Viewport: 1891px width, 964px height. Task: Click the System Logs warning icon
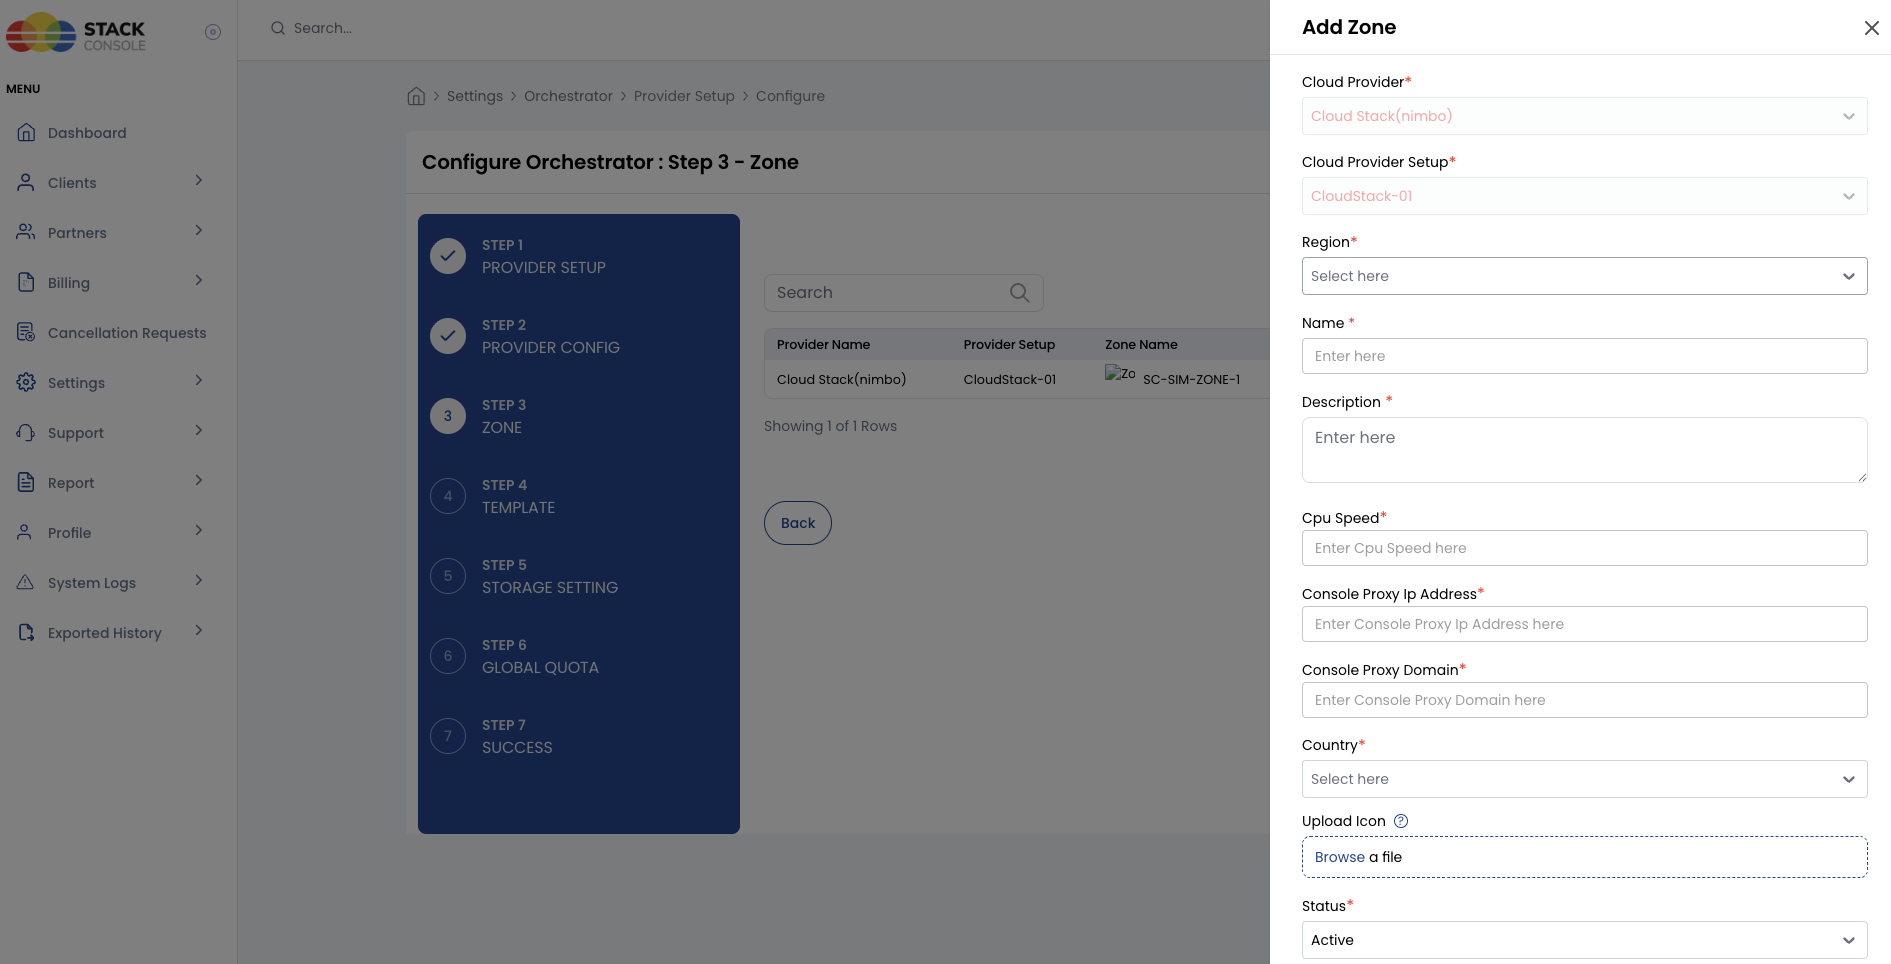27,582
